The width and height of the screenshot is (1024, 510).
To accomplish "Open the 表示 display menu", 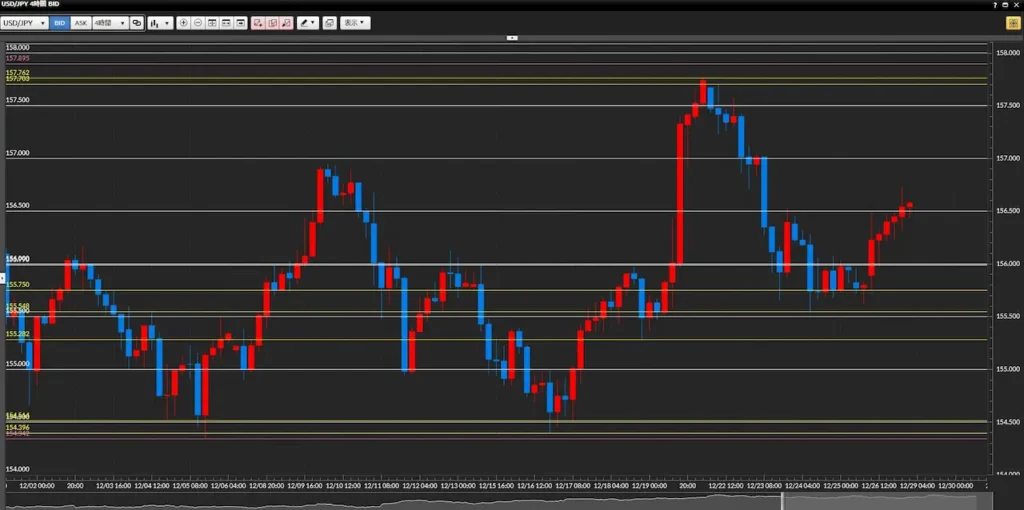I will 354,22.
